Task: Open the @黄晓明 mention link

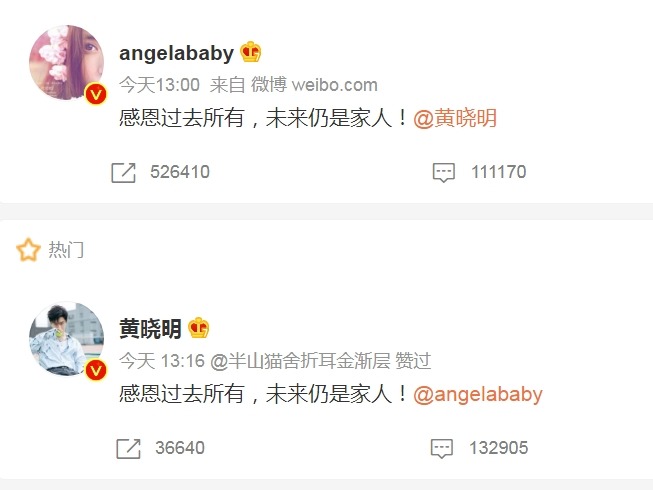Action: [455, 118]
